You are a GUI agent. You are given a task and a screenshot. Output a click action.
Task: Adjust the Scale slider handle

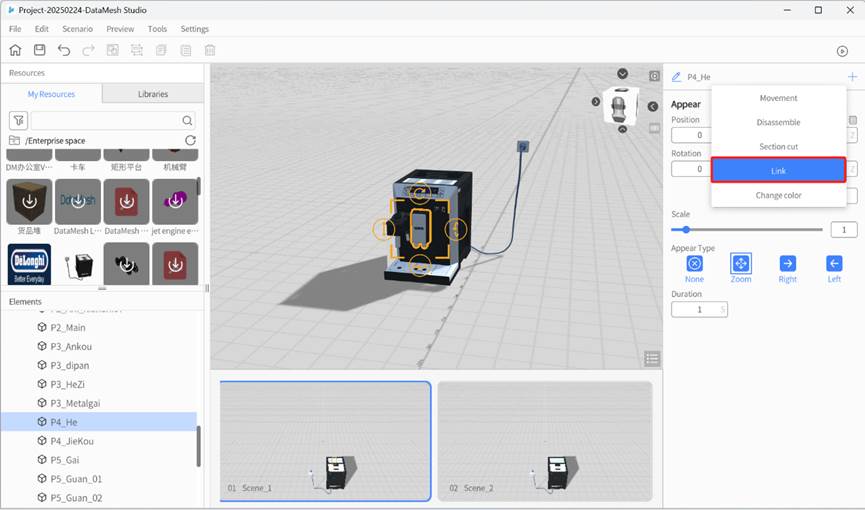coord(686,230)
